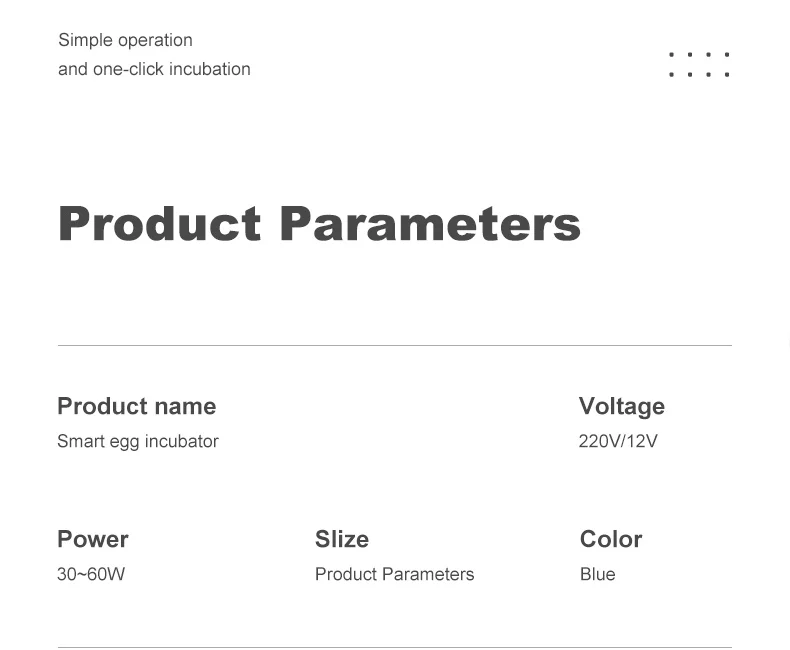This screenshot has width=790, height=650.
Task: Click the top-right dot of the dot grid
Action: pyautogui.click(x=727, y=55)
